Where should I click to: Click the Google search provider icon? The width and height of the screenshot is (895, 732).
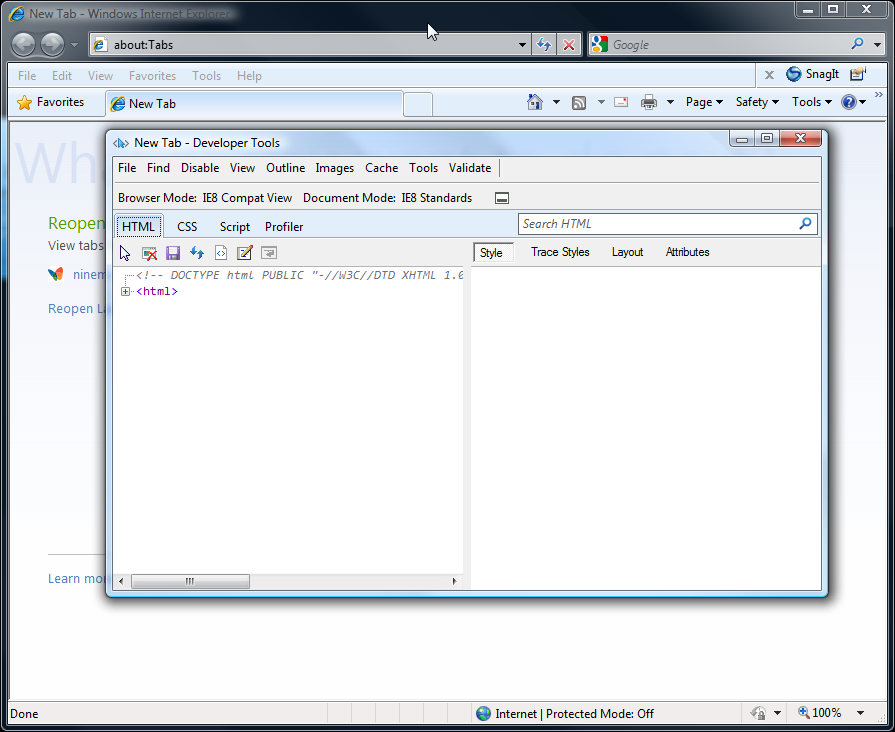click(599, 45)
